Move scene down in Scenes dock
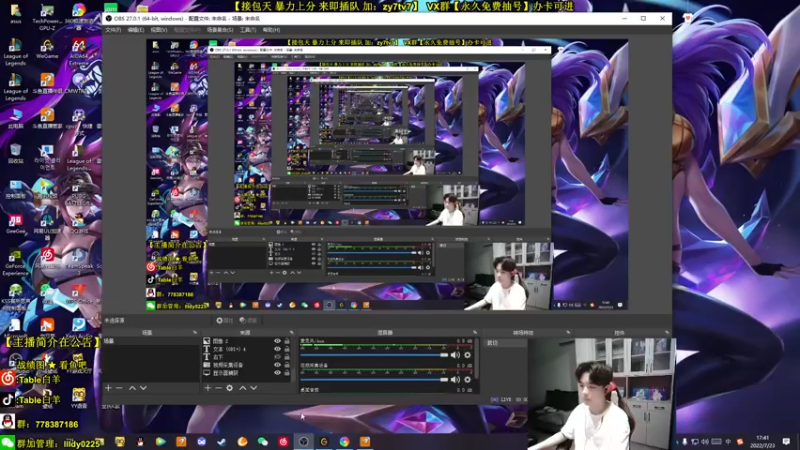Viewport: 800px width, 450px height. (x=143, y=388)
